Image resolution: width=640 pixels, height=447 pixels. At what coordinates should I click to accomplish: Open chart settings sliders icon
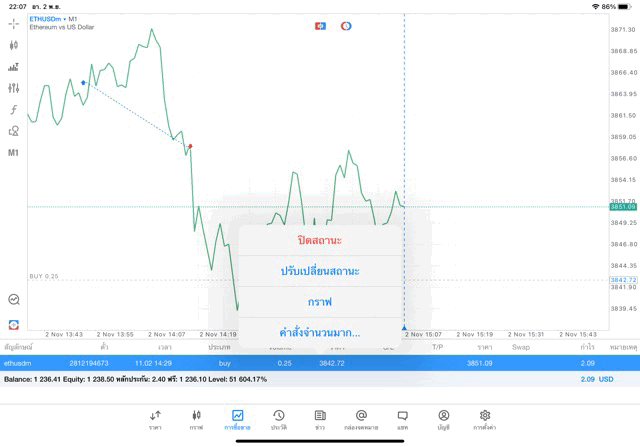(x=14, y=88)
